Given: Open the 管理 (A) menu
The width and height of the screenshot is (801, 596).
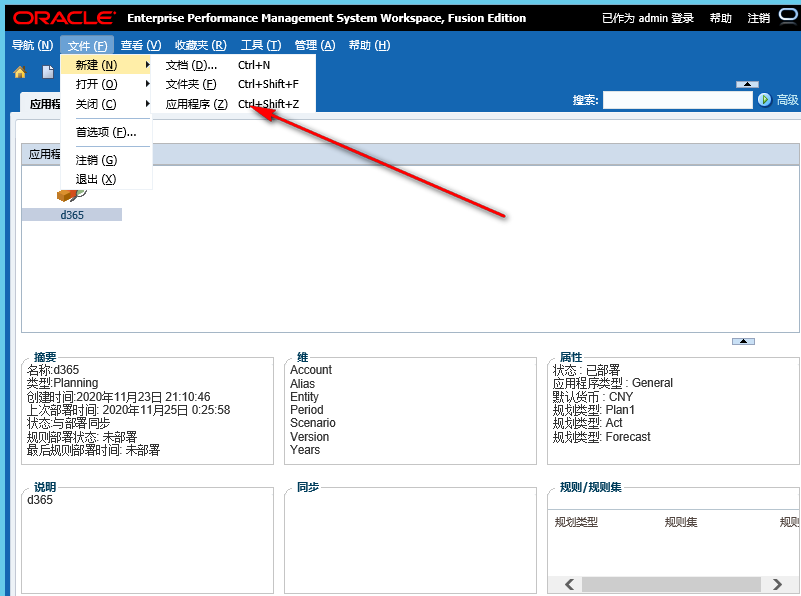Looking at the screenshot, I should click(315, 45).
